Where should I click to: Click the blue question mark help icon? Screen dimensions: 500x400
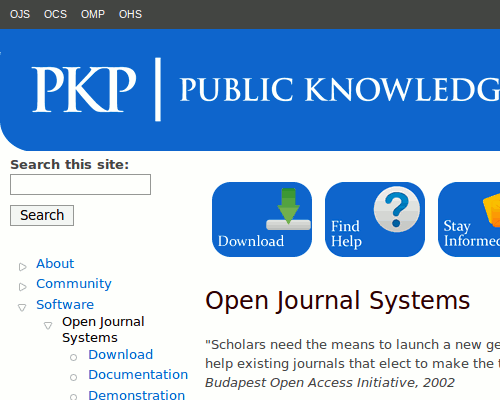pos(397,209)
